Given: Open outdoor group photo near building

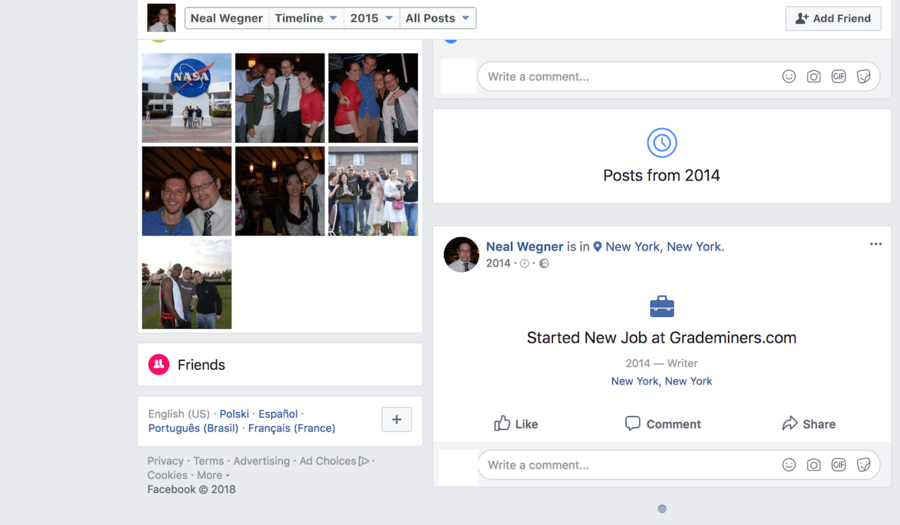Looking at the screenshot, I should click(x=373, y=191).
